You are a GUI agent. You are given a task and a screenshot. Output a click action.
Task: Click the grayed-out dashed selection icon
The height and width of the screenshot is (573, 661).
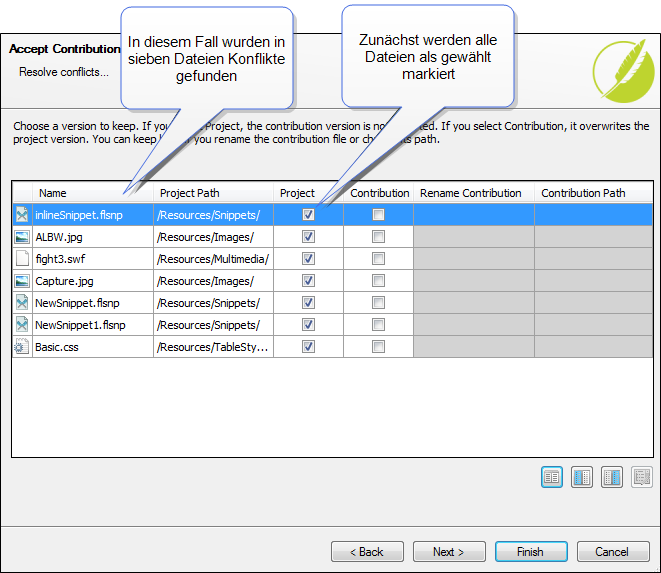[642, 477]
